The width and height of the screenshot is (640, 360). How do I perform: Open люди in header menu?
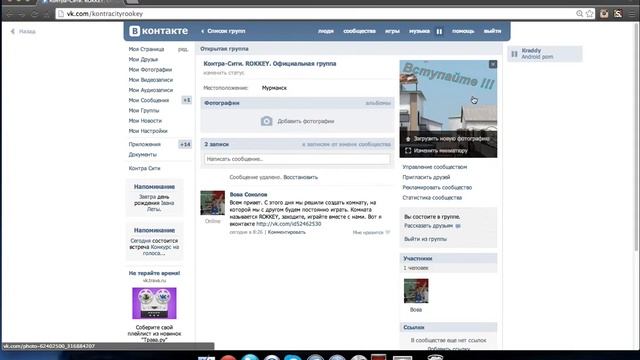point(326,31)
